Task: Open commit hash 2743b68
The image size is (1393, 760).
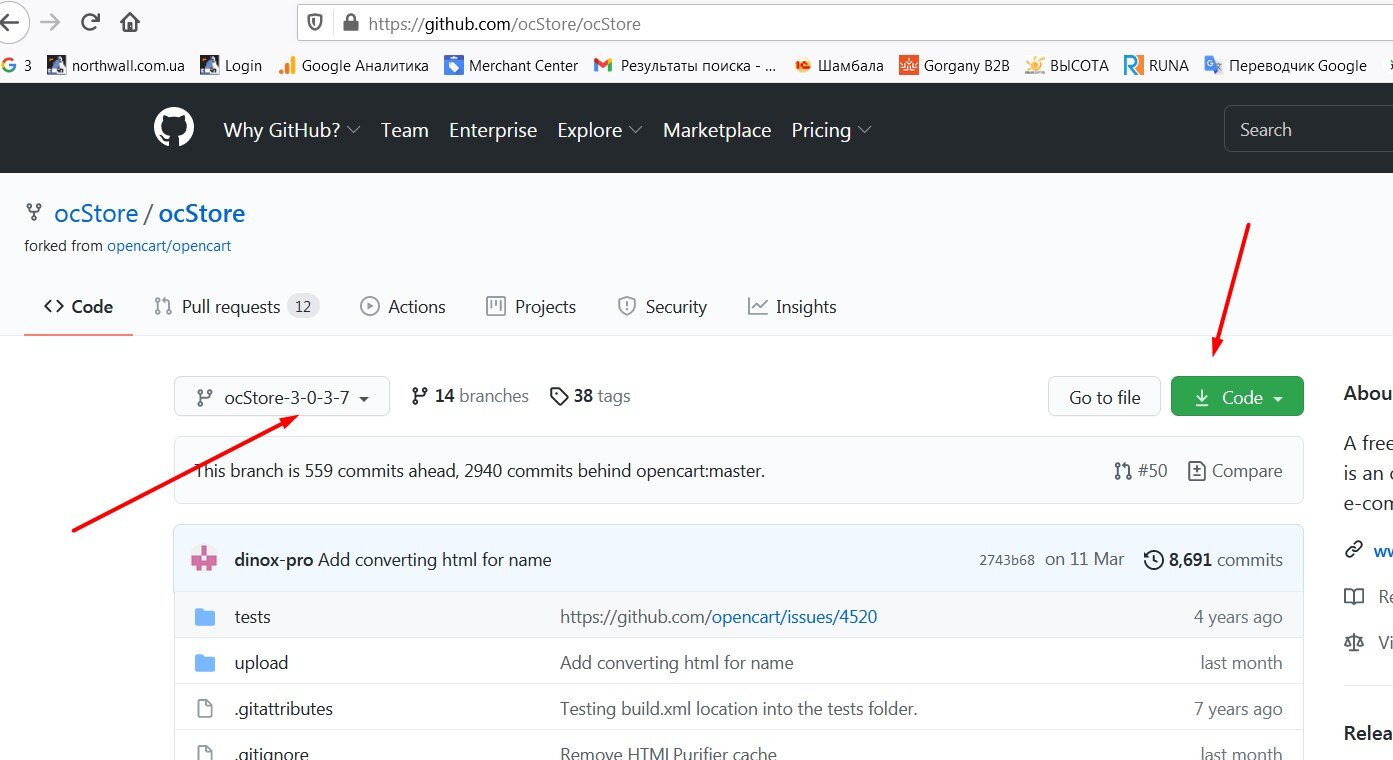Action: pyautogui.click(x=1007, y=560)
